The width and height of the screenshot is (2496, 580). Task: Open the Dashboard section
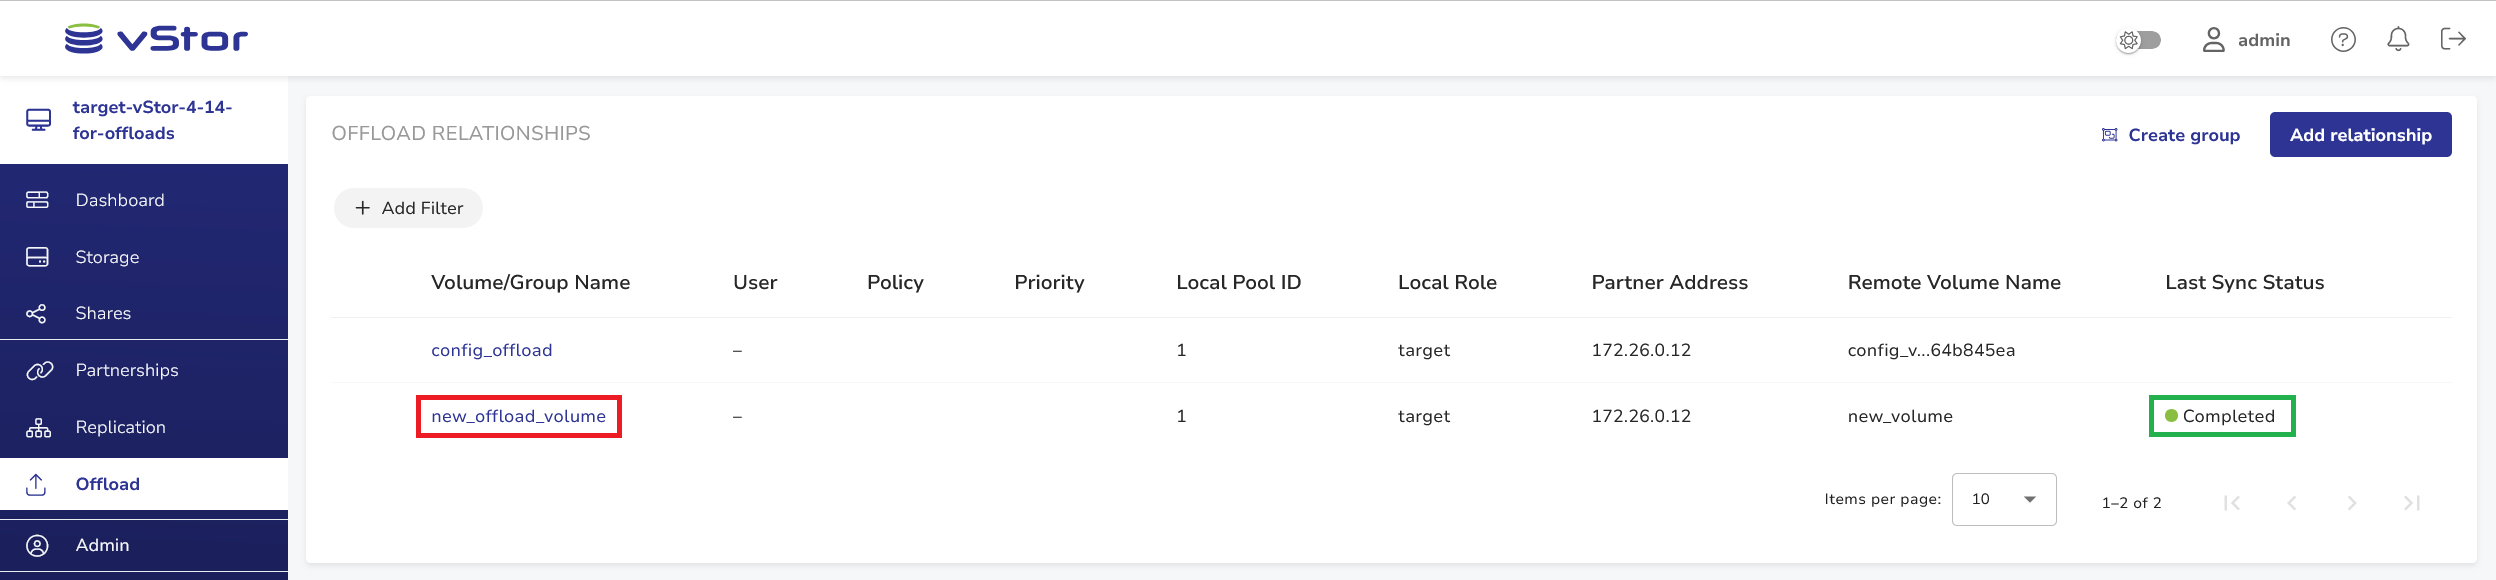(120, 200)
